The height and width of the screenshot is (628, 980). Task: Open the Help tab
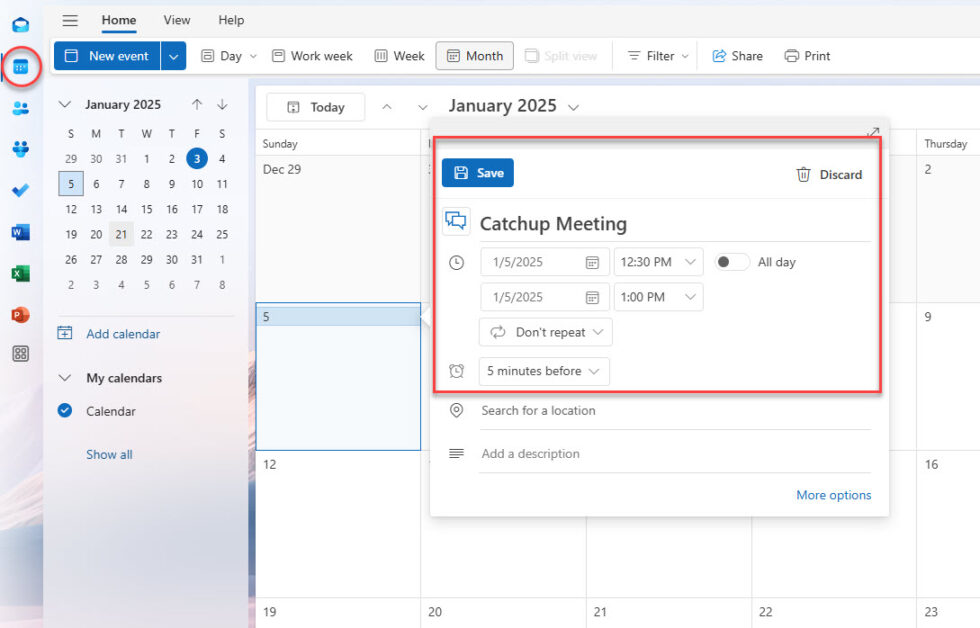231,20
